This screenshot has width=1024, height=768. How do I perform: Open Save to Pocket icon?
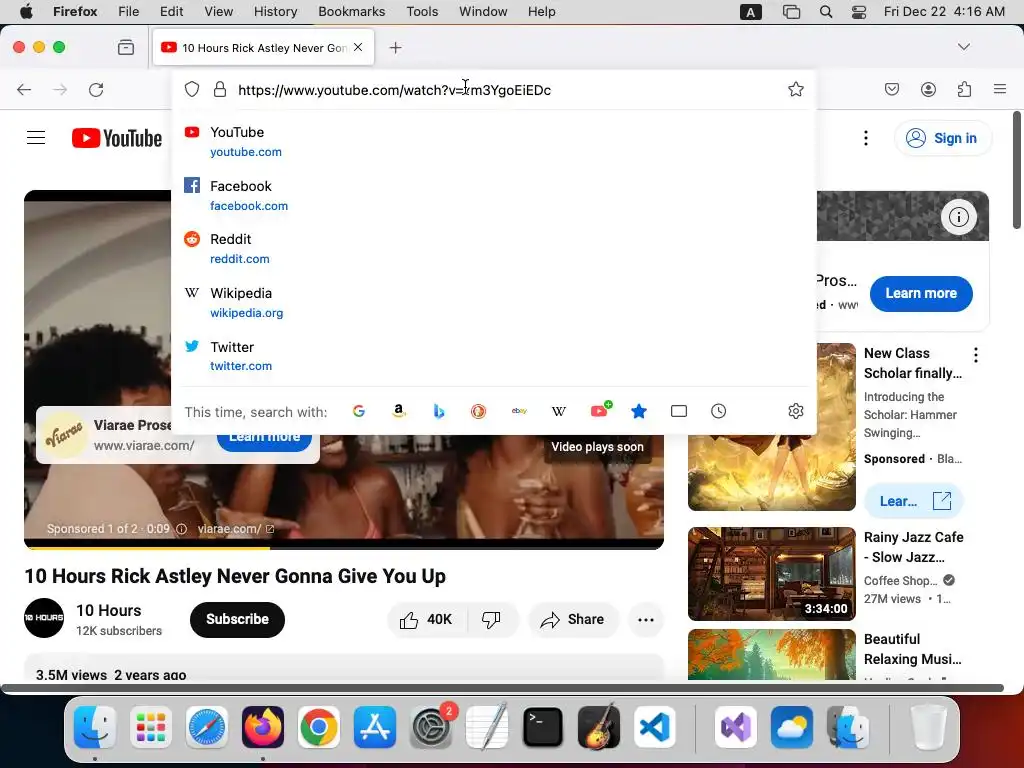(892, 89)
